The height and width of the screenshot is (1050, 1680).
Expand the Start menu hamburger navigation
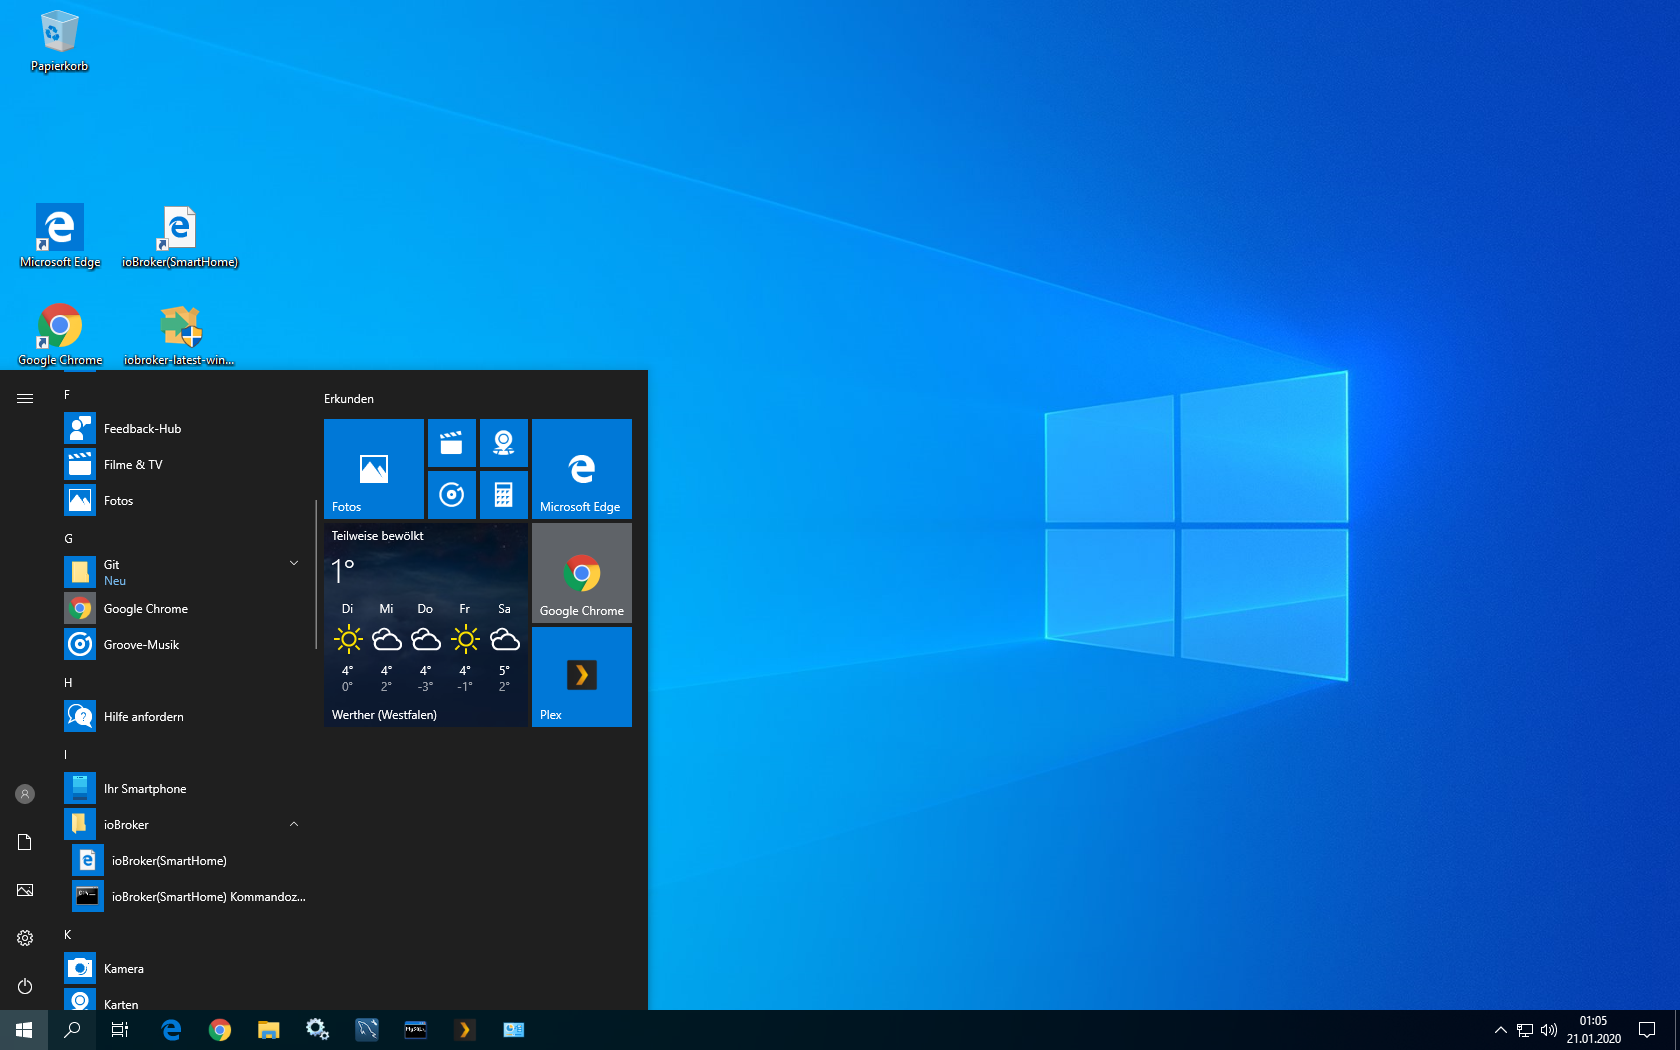pyautogui.click(x=25, y=398)
